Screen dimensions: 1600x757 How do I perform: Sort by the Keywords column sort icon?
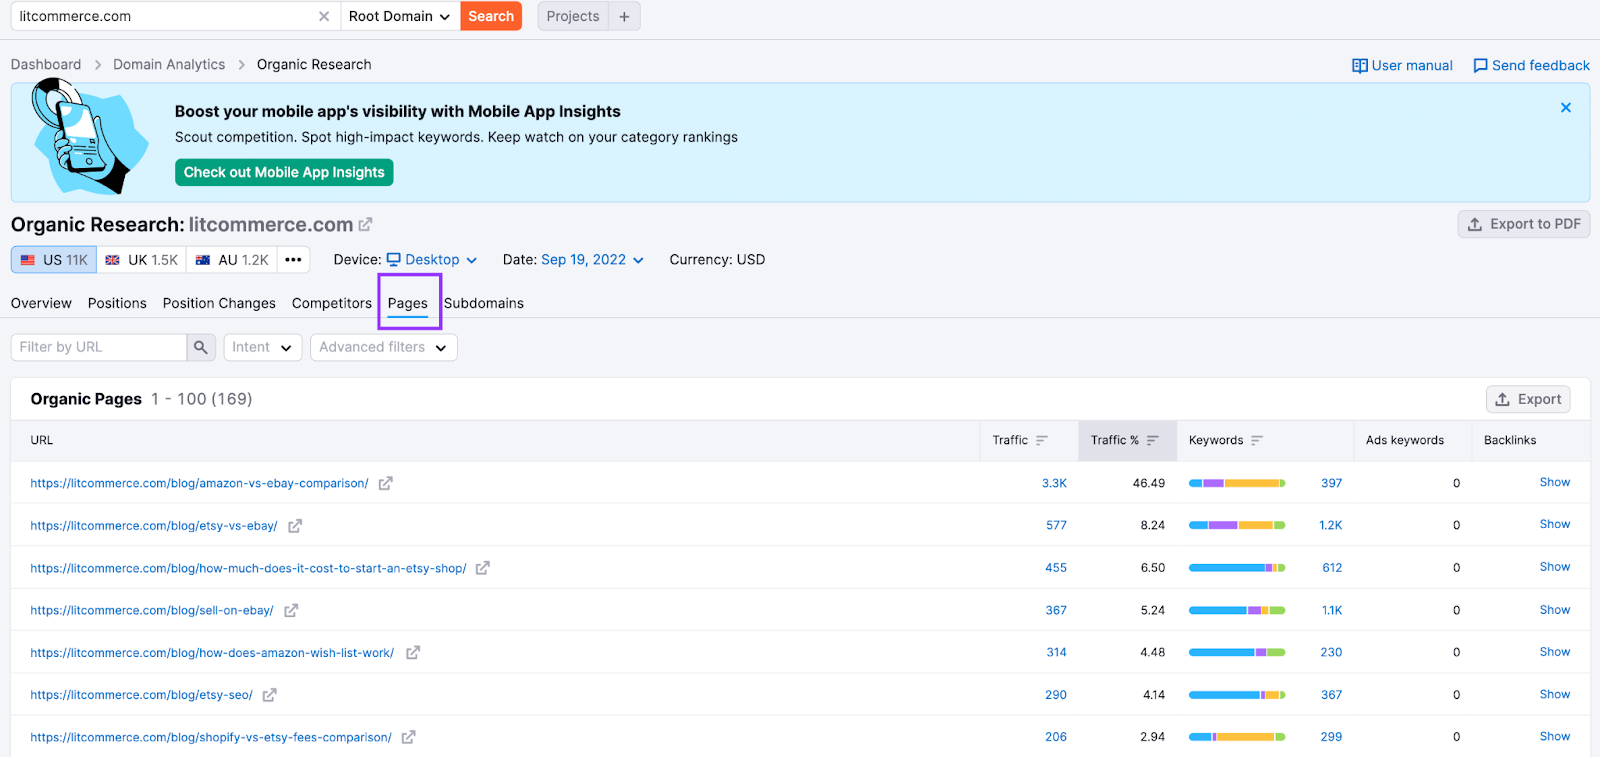click(1257, 440)
